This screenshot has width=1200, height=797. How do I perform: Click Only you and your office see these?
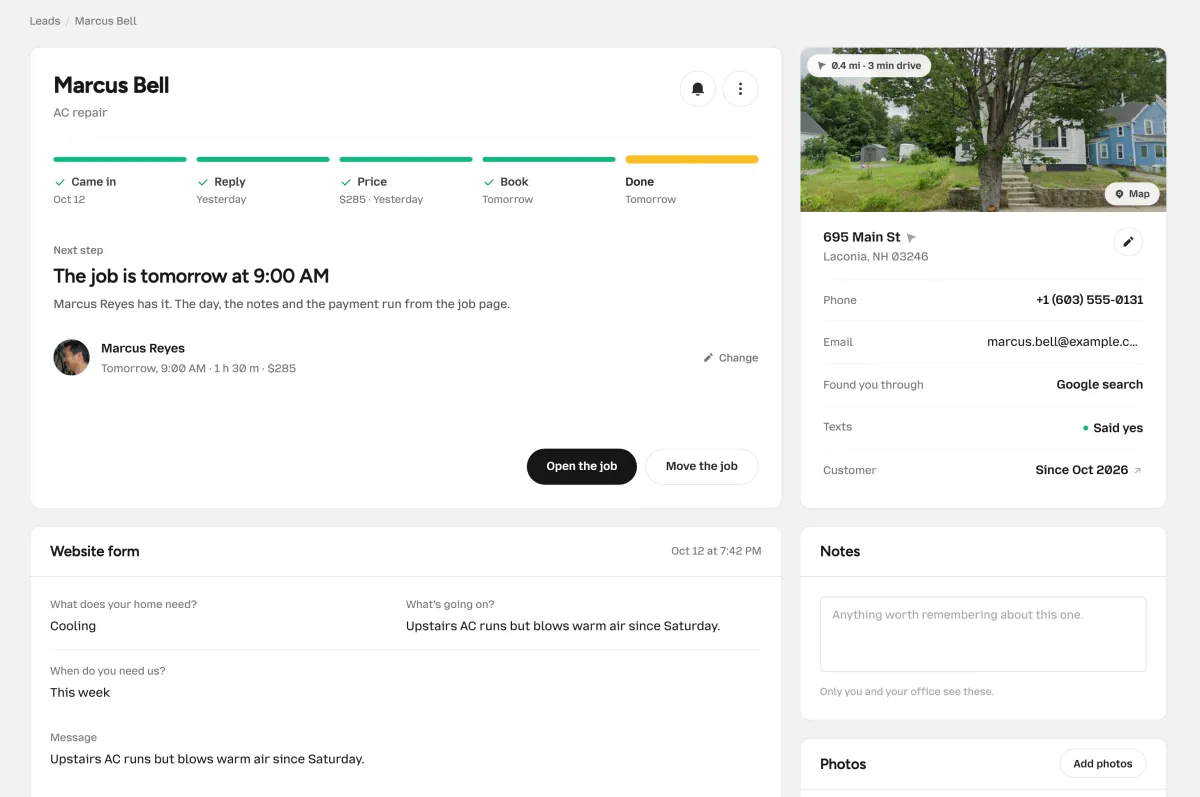point(907,692)
